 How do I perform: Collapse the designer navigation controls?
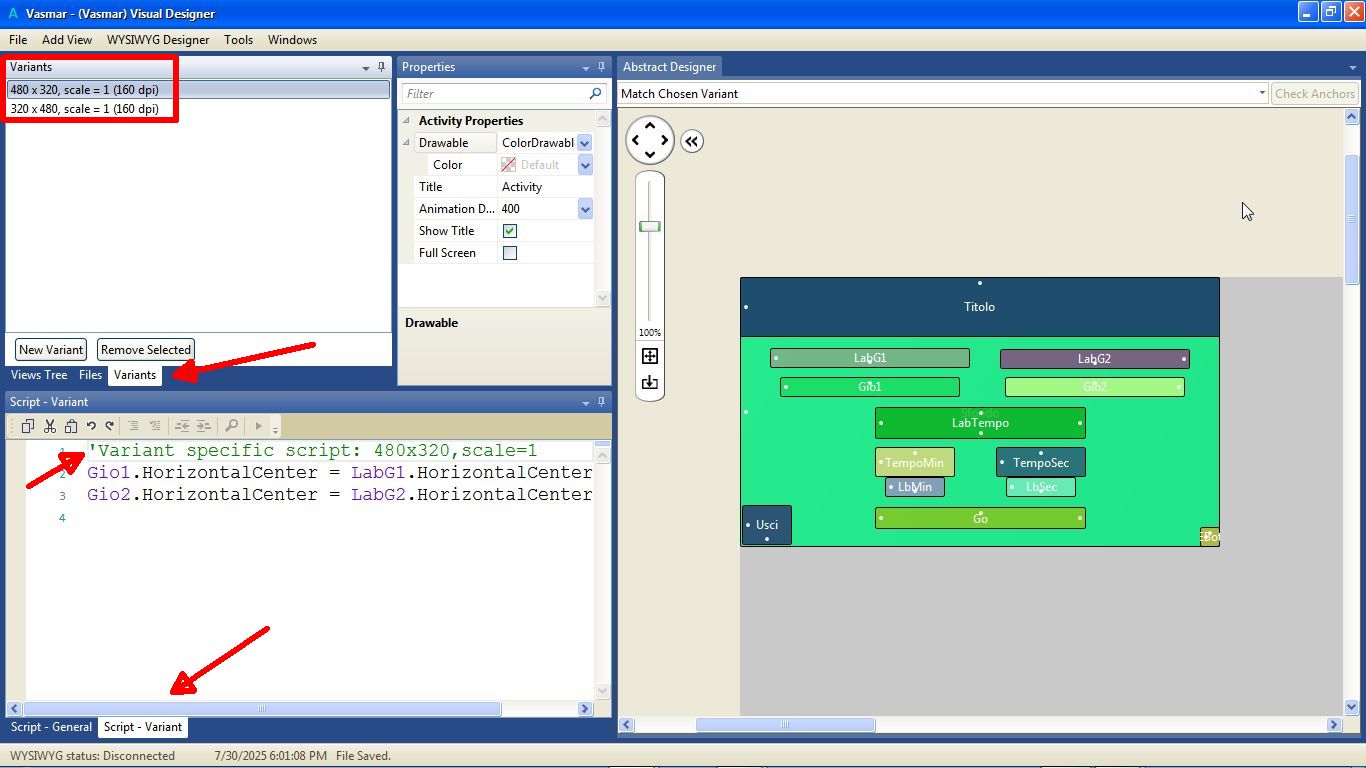[x=692, y=141]
